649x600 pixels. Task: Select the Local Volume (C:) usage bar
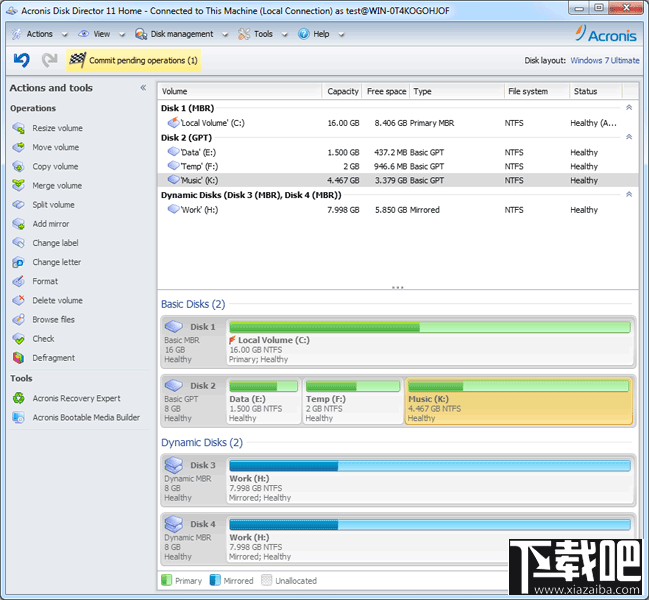coord(430,327)
